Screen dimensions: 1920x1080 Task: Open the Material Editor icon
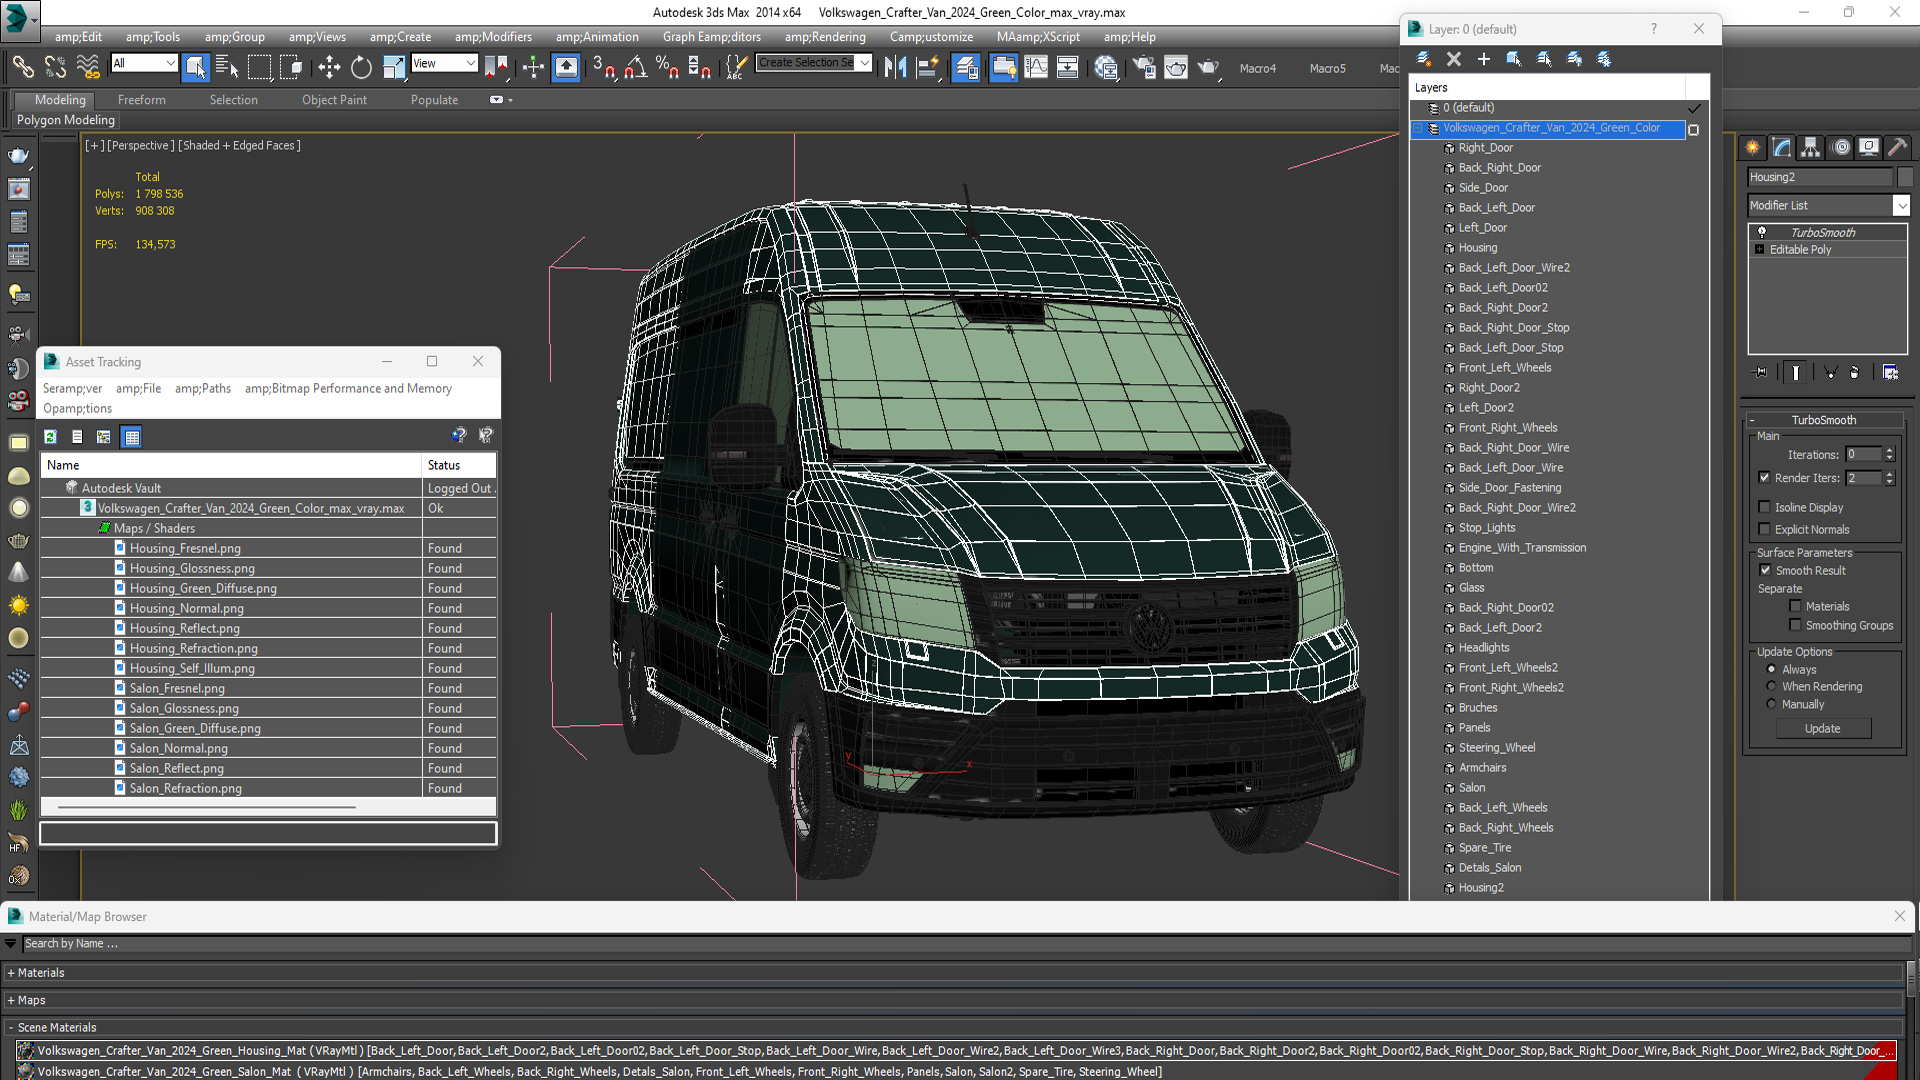[1106, 67]
